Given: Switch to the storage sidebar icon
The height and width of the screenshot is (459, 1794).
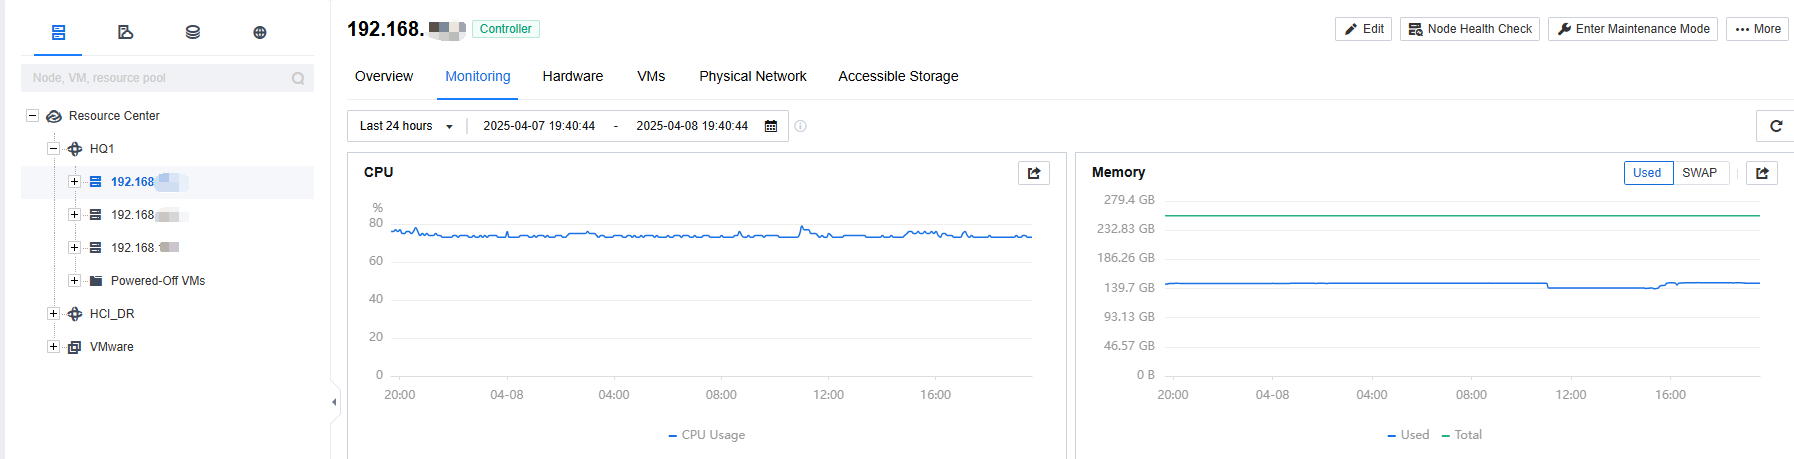Looking at the screenshot, I should [x=193, y=32].
